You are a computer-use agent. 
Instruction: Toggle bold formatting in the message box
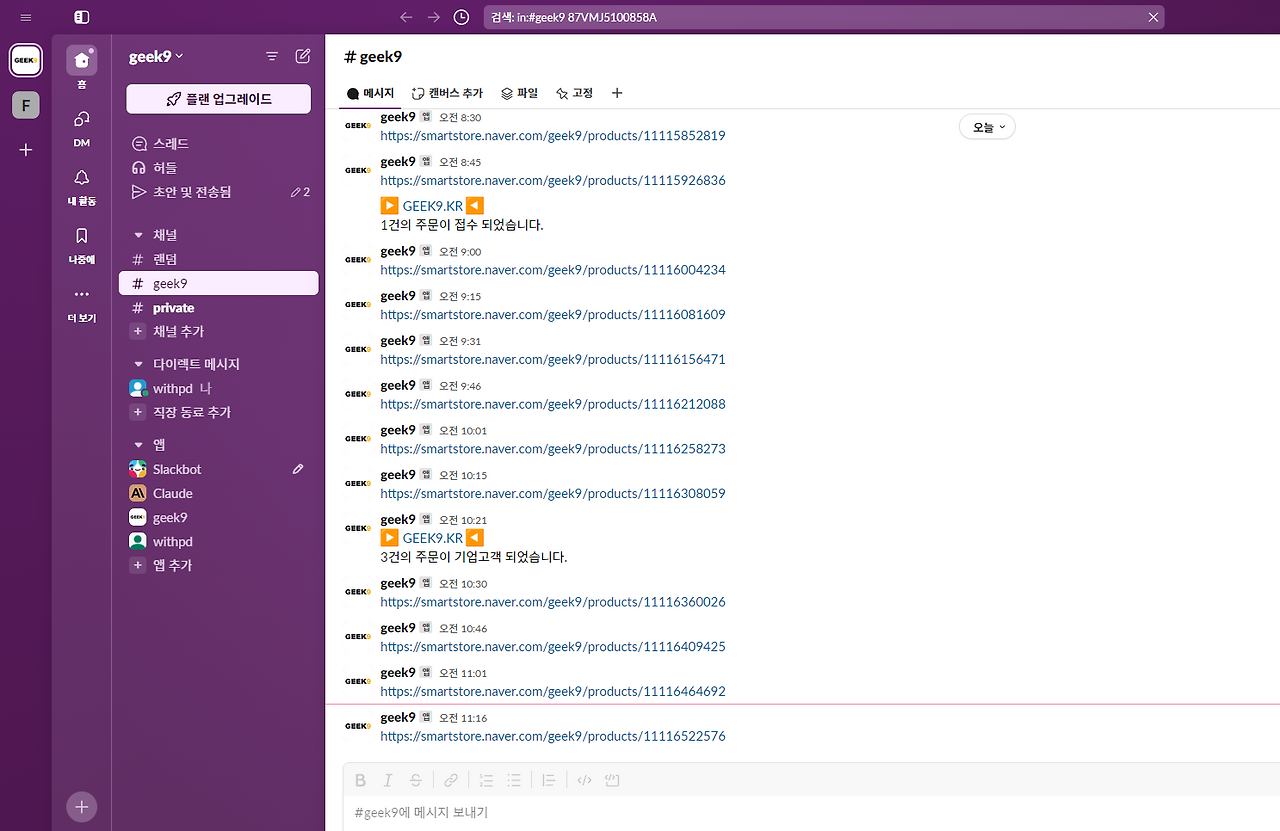[x=360, y=780]
